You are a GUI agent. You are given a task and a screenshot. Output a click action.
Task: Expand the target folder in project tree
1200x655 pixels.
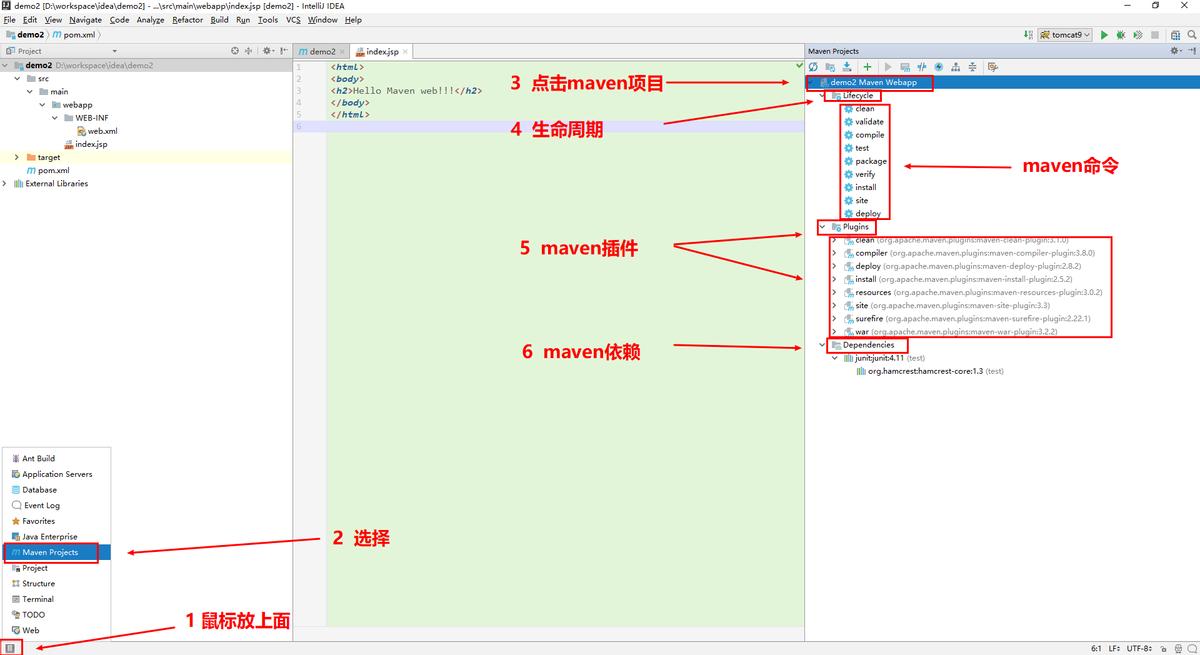tap(17, 157)
